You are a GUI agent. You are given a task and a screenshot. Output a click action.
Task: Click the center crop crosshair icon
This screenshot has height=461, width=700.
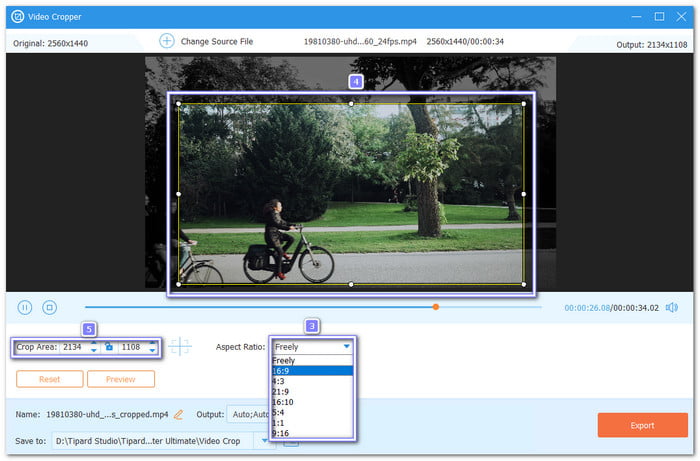point(179,346)
